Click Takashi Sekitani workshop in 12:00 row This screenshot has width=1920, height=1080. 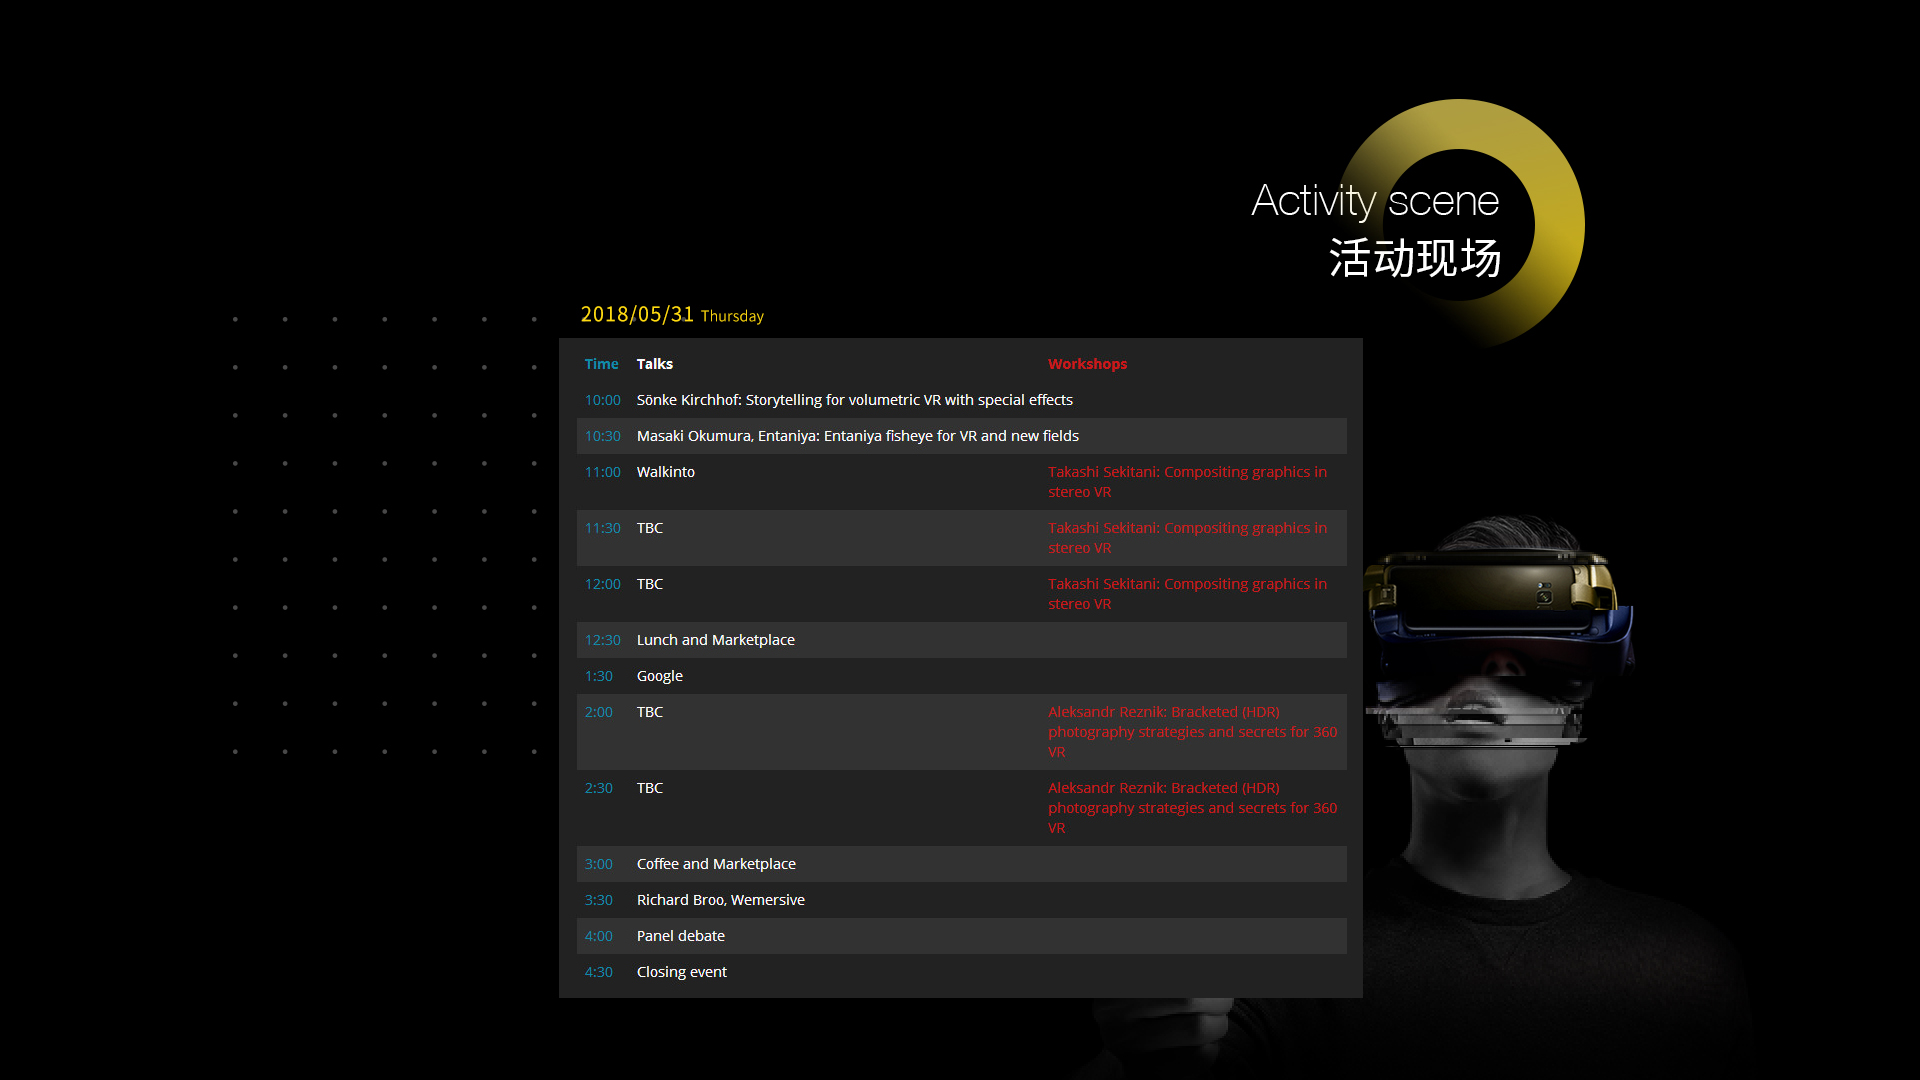click(x=1187, y=594)
